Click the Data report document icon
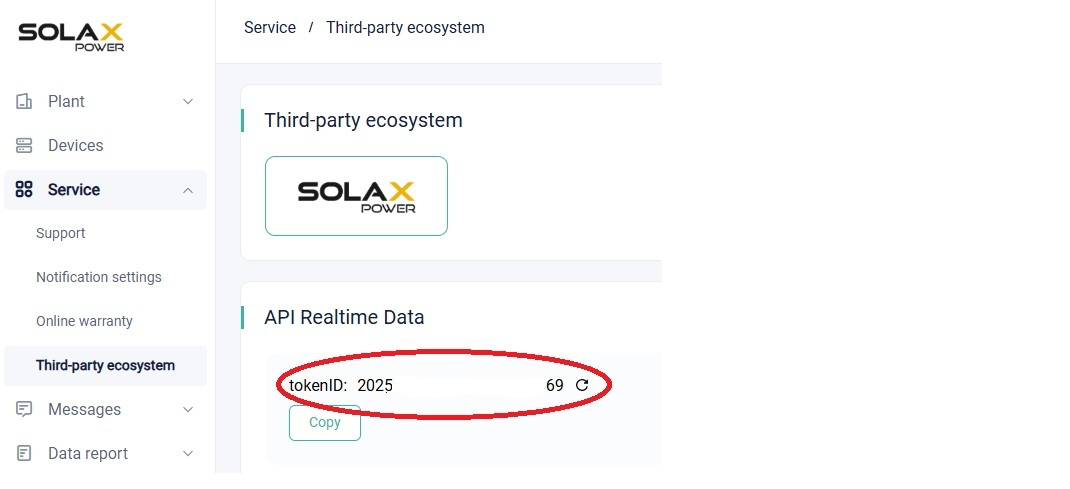The width and height of the screenshot is (1070, 489). pos(24,454)
